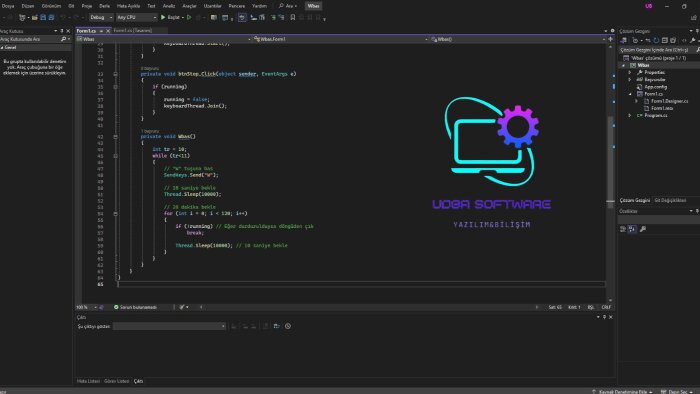Collapse the Wbas project node
This screenshot has height=394, width=700.
coord(624,65)
